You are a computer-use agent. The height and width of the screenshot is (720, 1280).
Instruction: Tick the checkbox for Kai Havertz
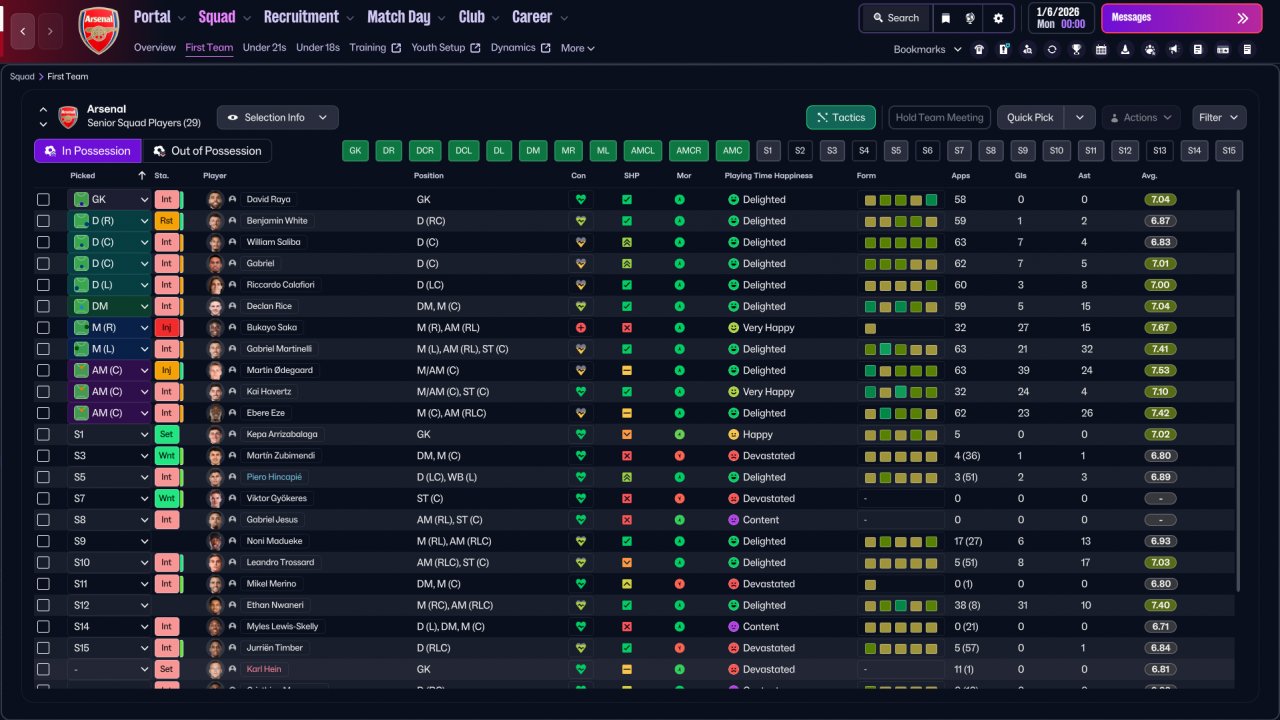tap(43, 392)
